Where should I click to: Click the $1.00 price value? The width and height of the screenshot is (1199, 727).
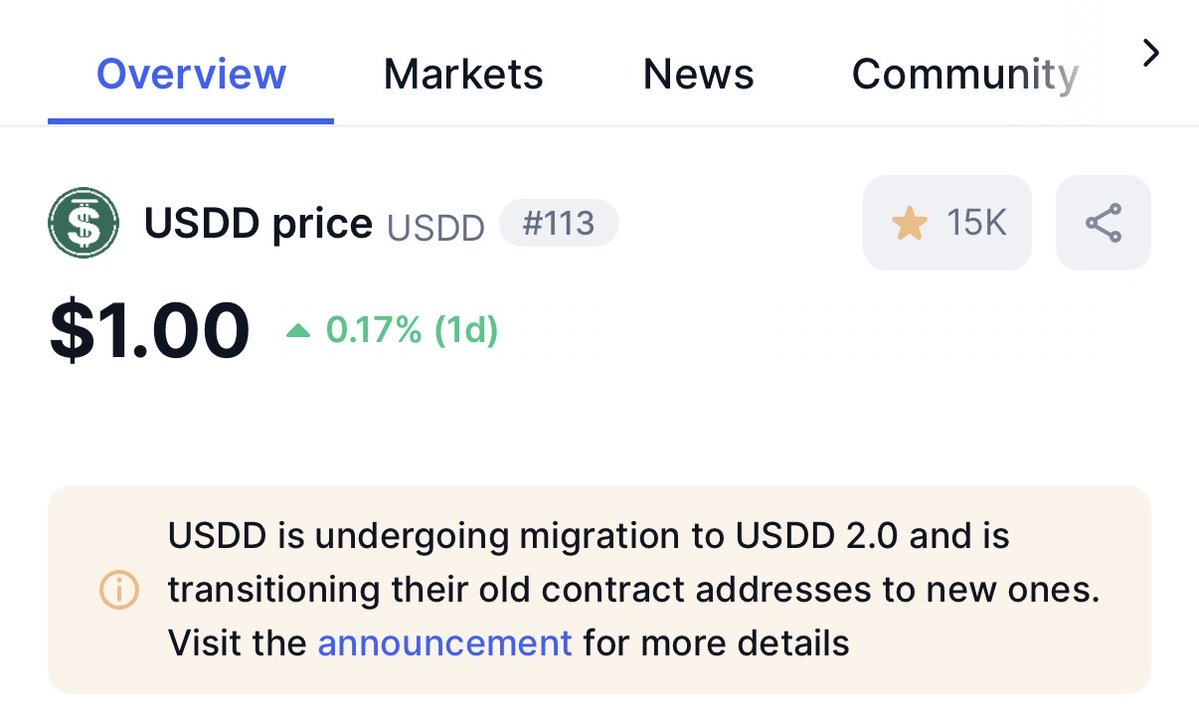tap(149, 330)
